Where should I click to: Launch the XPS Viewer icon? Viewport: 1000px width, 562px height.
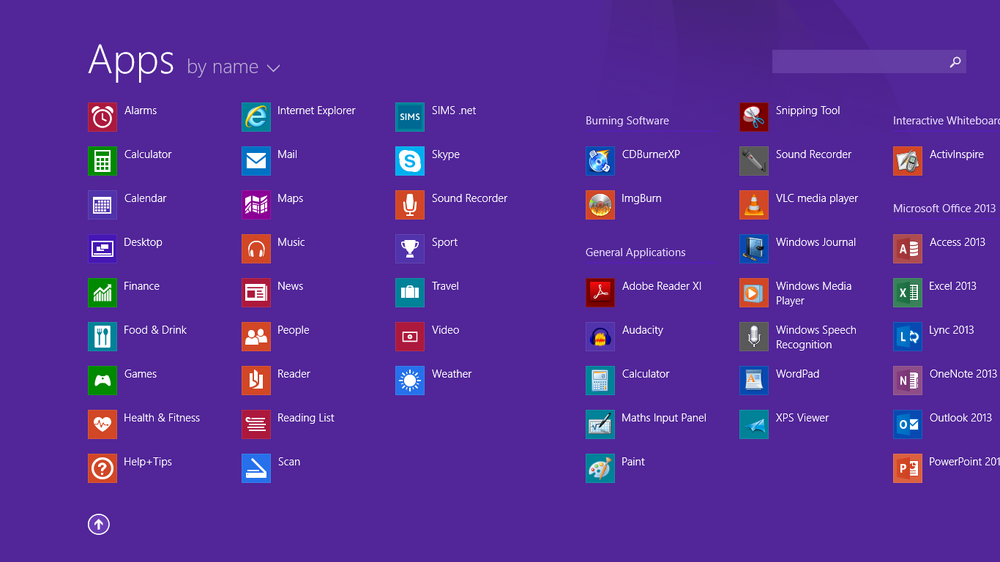754,425
